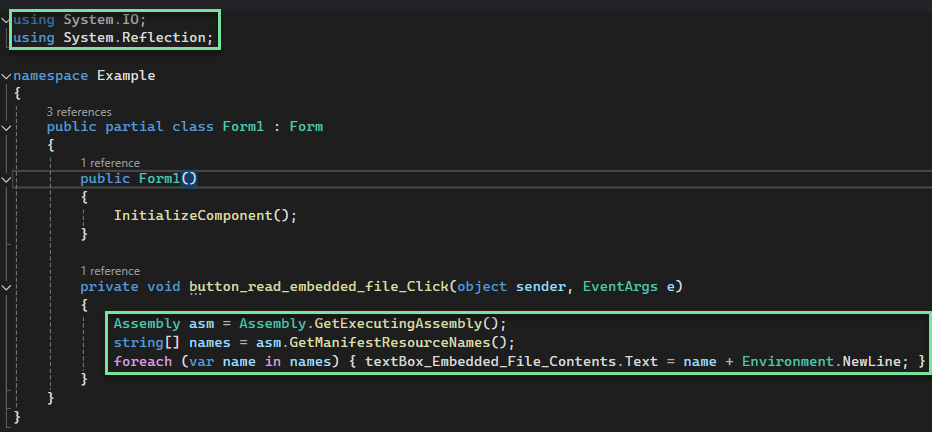Collapse the Form1 constructor block
The height and width of the screenshot is (432, 932).
(x=6, y=179)
